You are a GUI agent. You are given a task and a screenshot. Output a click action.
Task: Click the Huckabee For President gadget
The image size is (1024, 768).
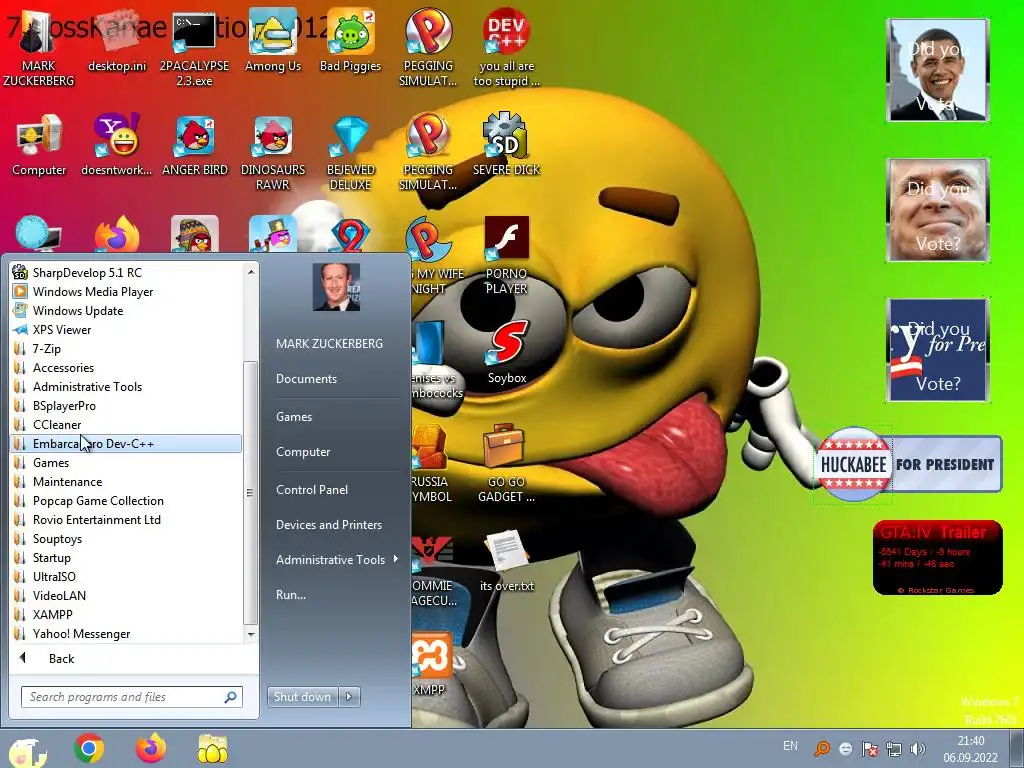(909, 464)
